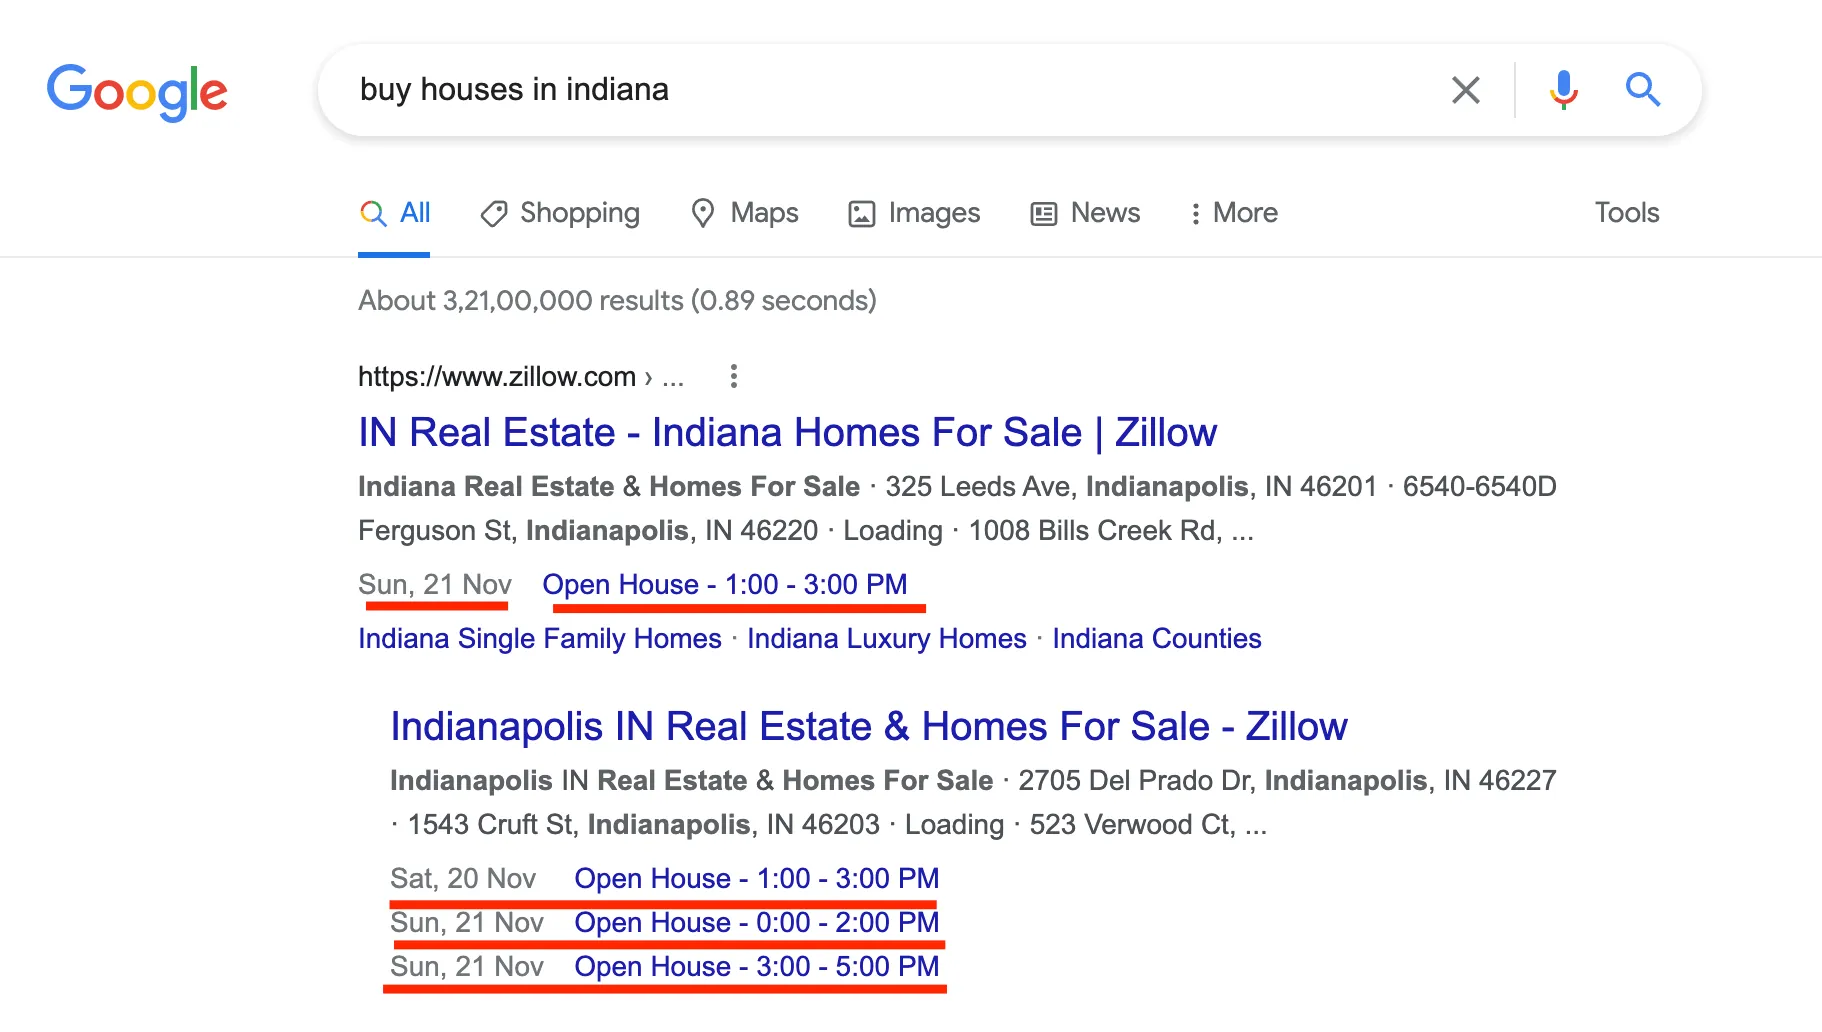
Task: Click the Google logo
Action: [x=137, y=91]
